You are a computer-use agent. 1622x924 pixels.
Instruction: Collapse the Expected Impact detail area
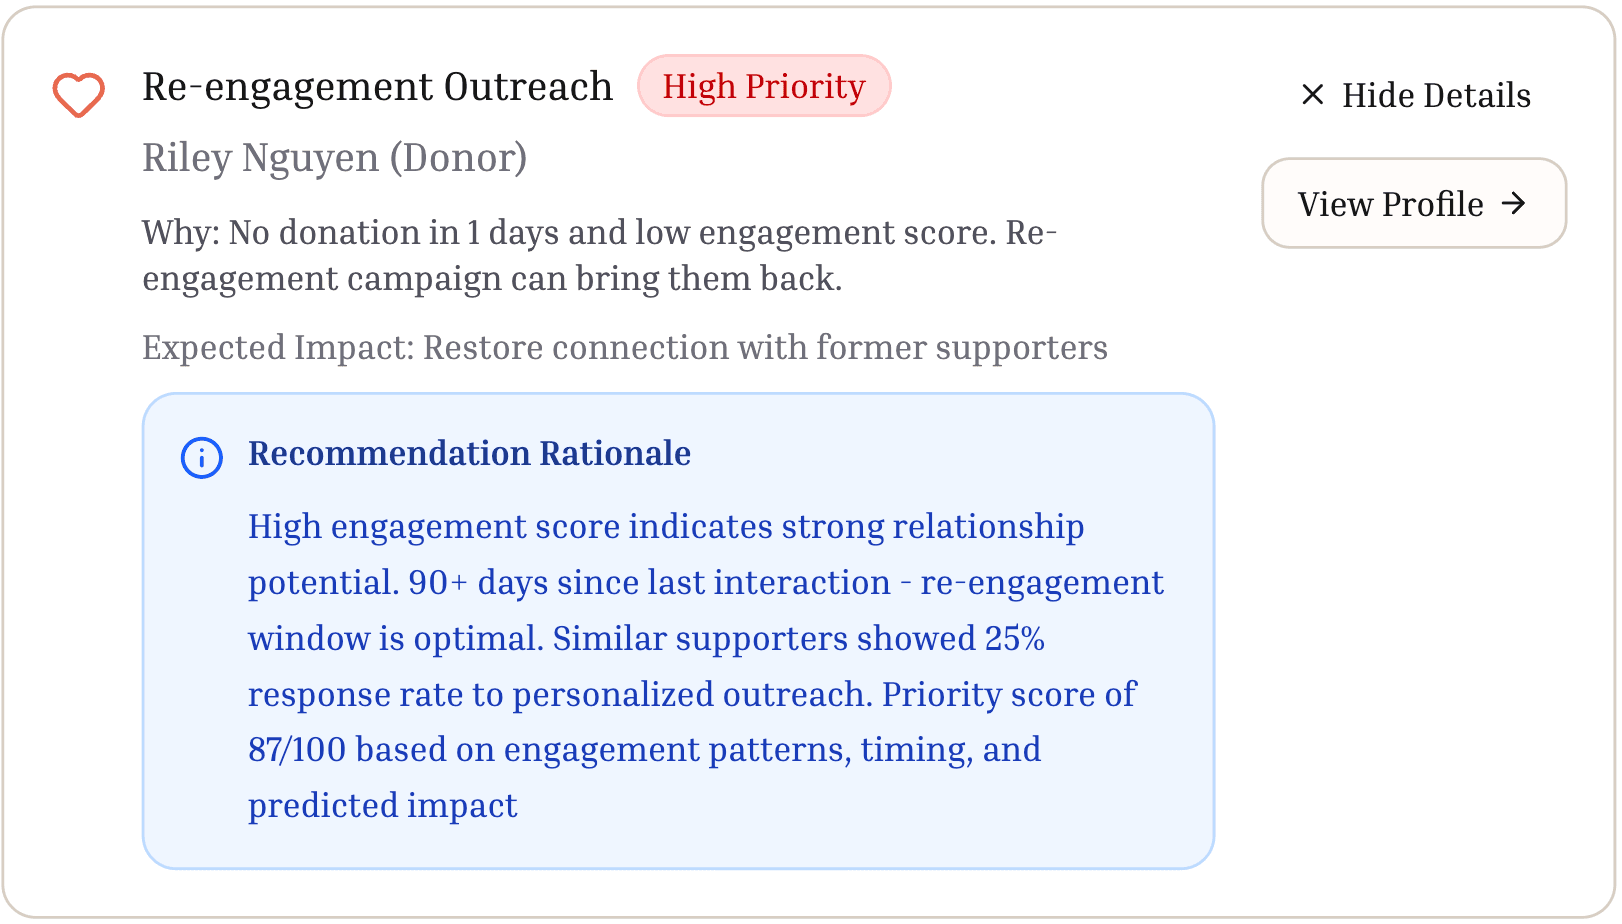pos(625,347)
